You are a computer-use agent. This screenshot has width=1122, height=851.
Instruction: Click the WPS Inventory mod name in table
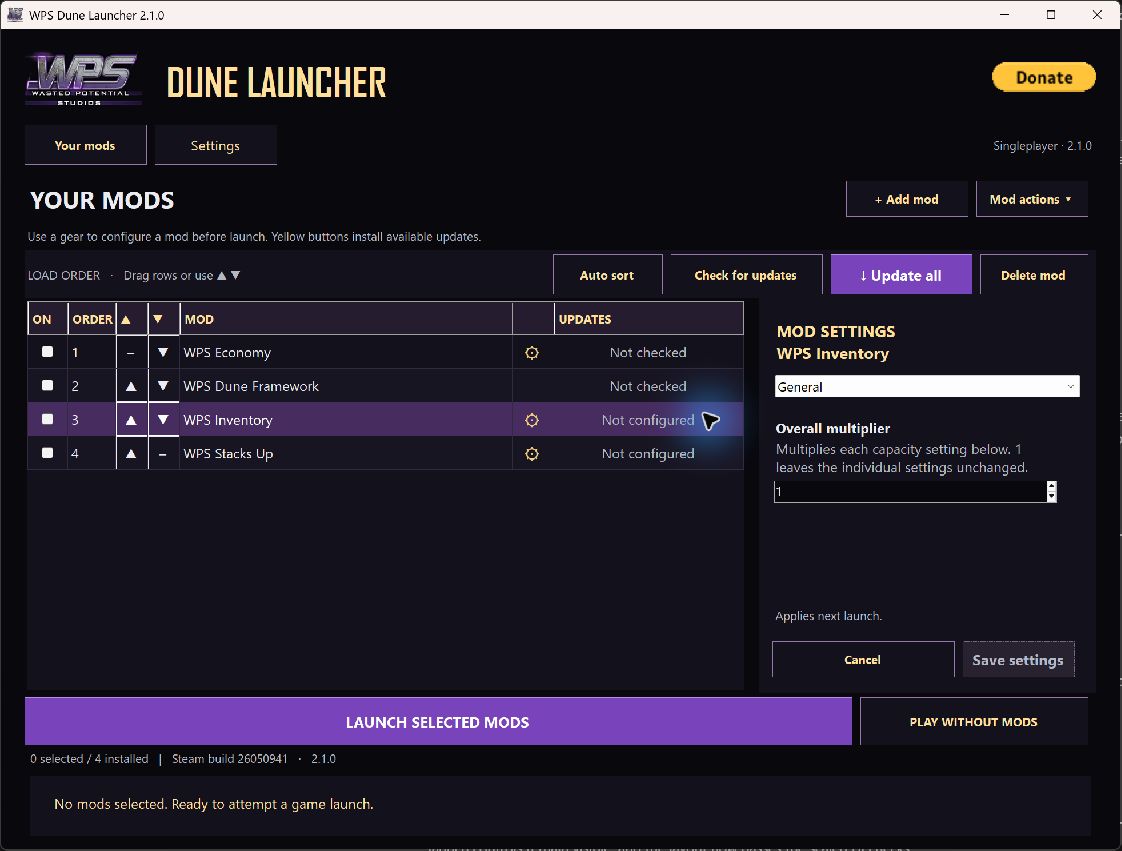coord(228,420)
